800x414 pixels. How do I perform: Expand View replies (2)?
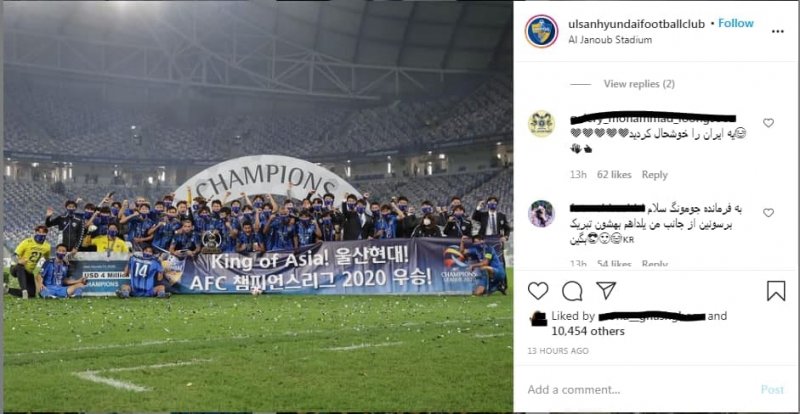[x=639, y=84]
